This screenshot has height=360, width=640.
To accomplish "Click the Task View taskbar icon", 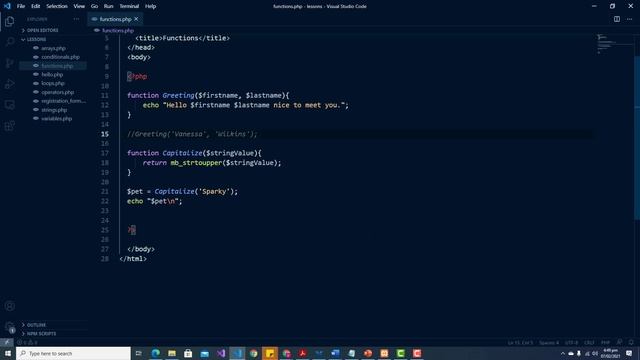I will (x=139, y=353).
